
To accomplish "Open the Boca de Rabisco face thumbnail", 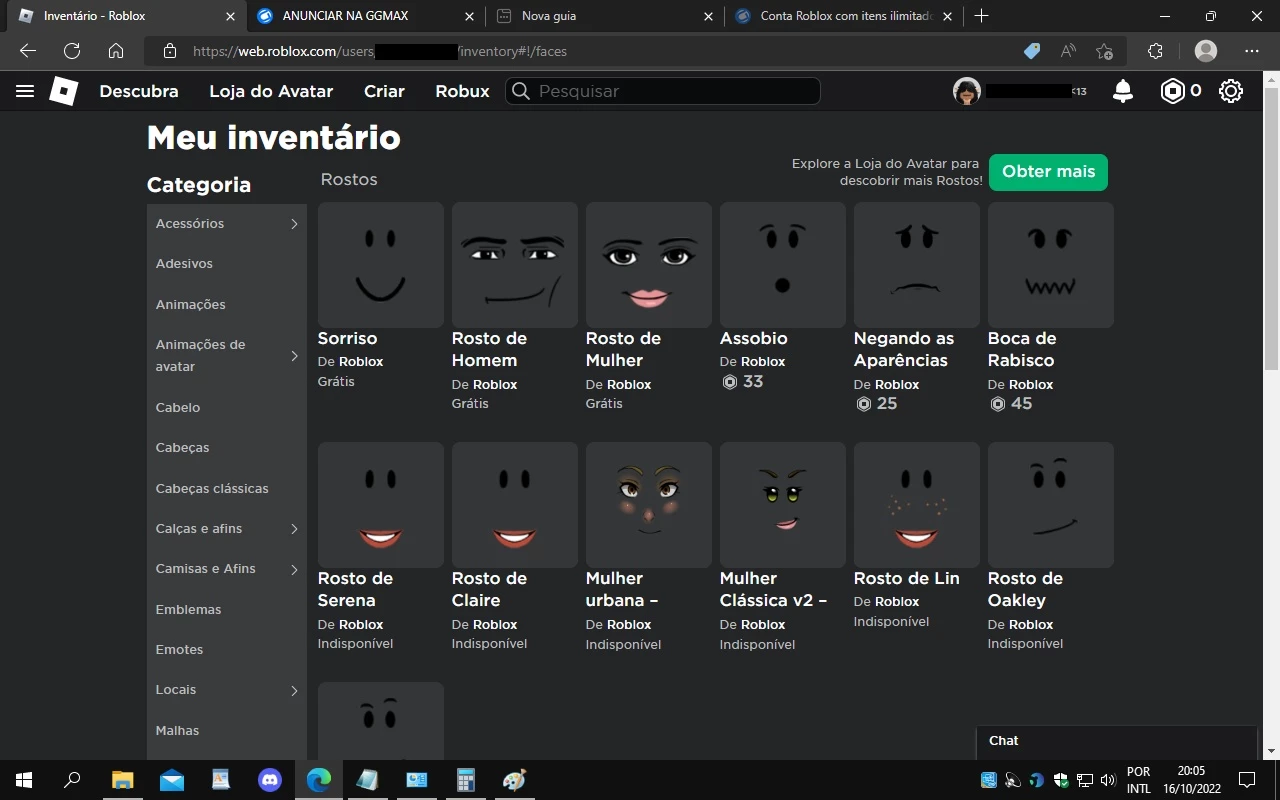I will (1051, 265).
